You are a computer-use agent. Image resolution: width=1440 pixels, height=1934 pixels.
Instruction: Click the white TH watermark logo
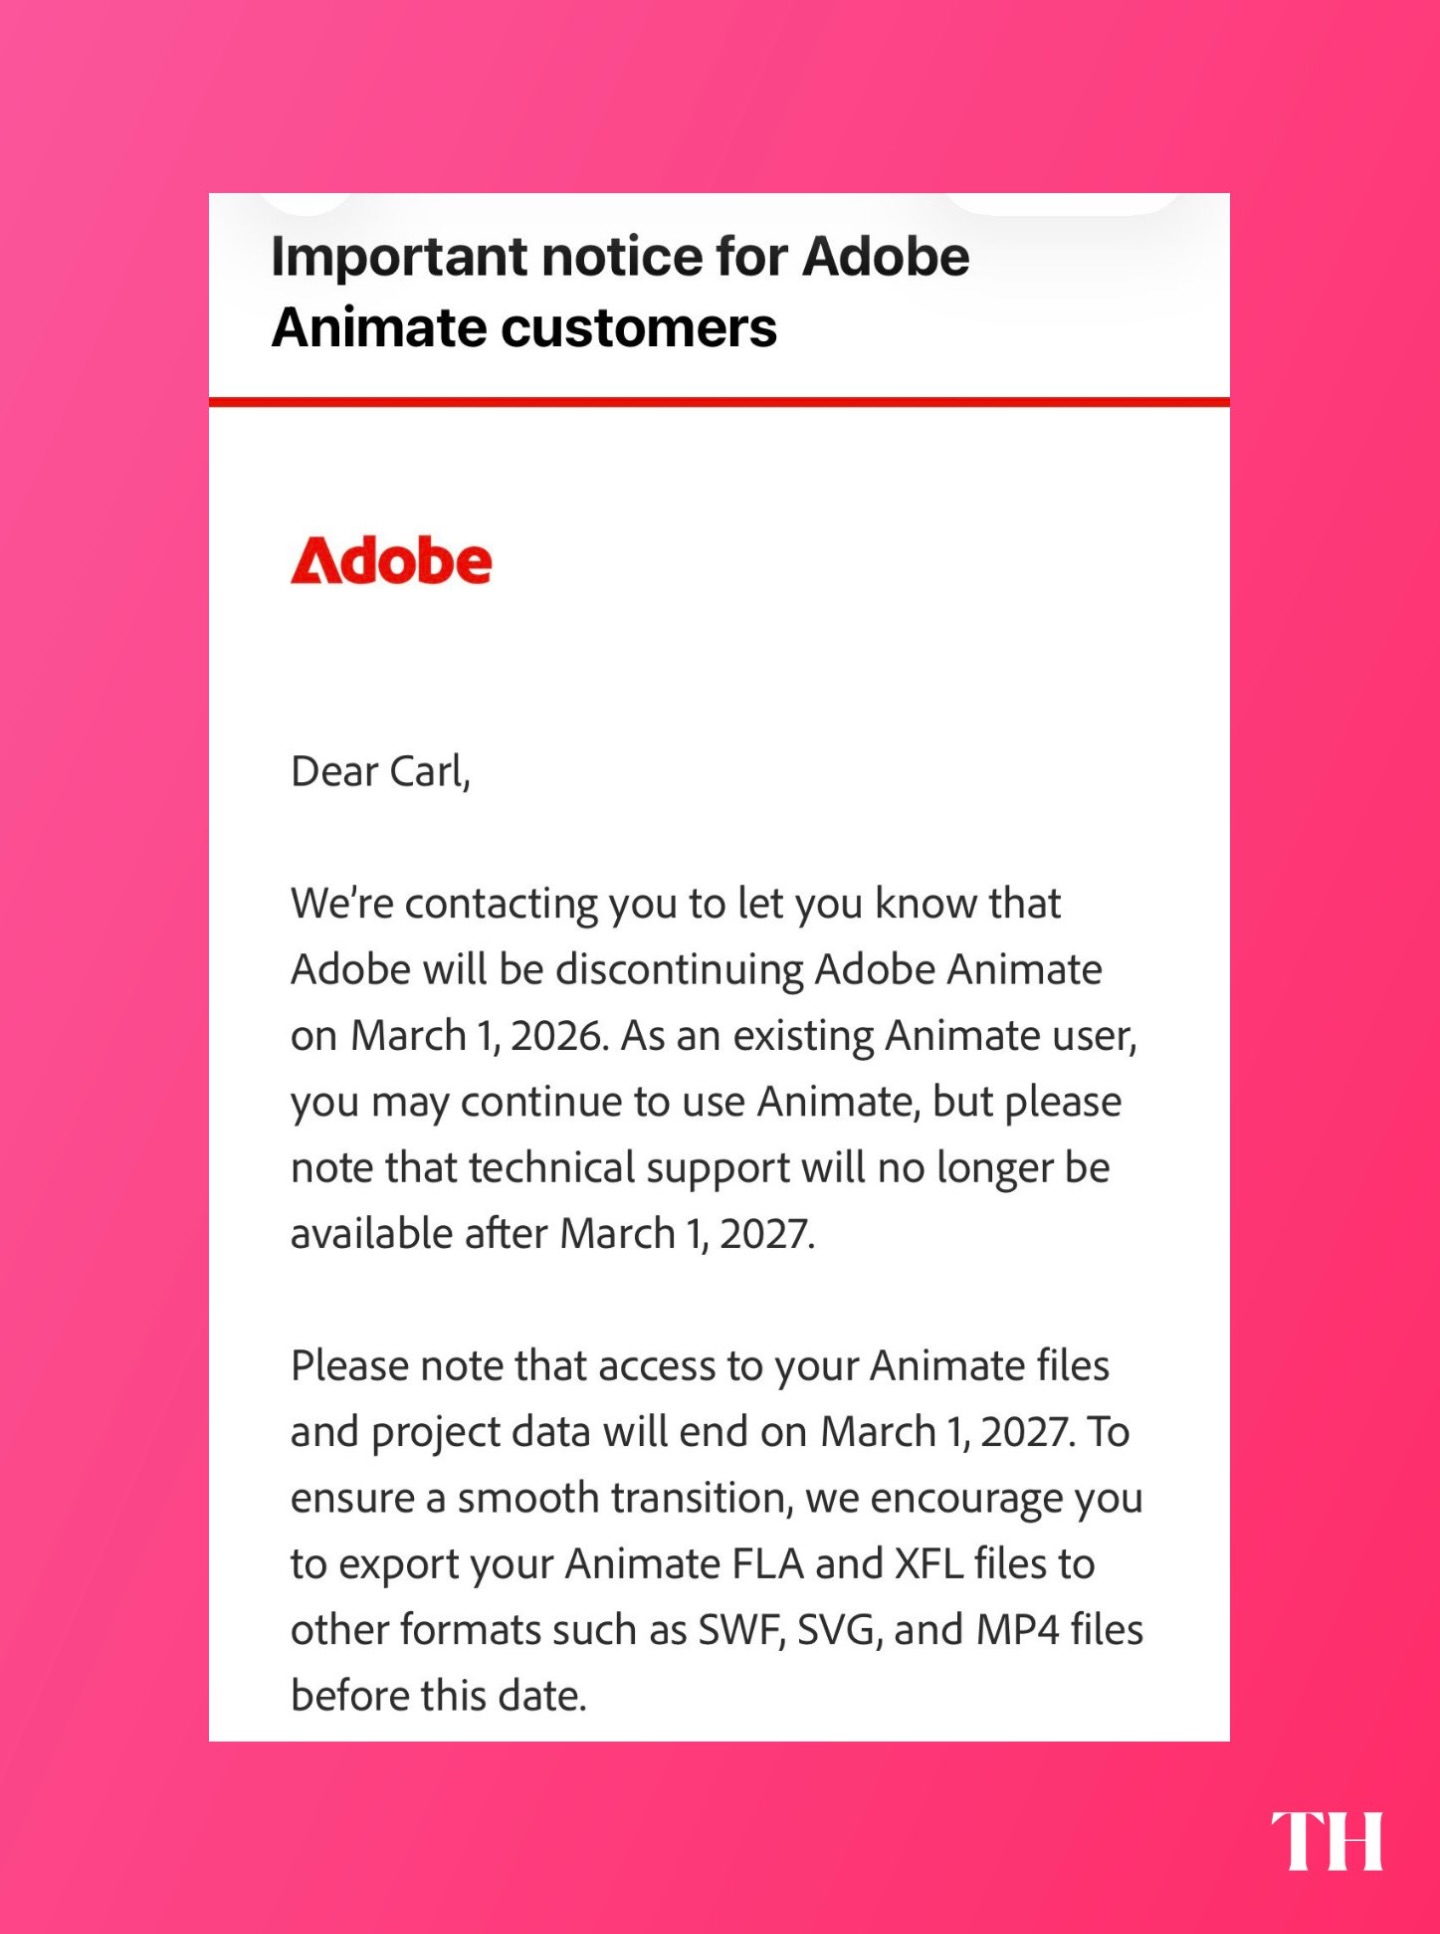click(x=1326, y=1840)
